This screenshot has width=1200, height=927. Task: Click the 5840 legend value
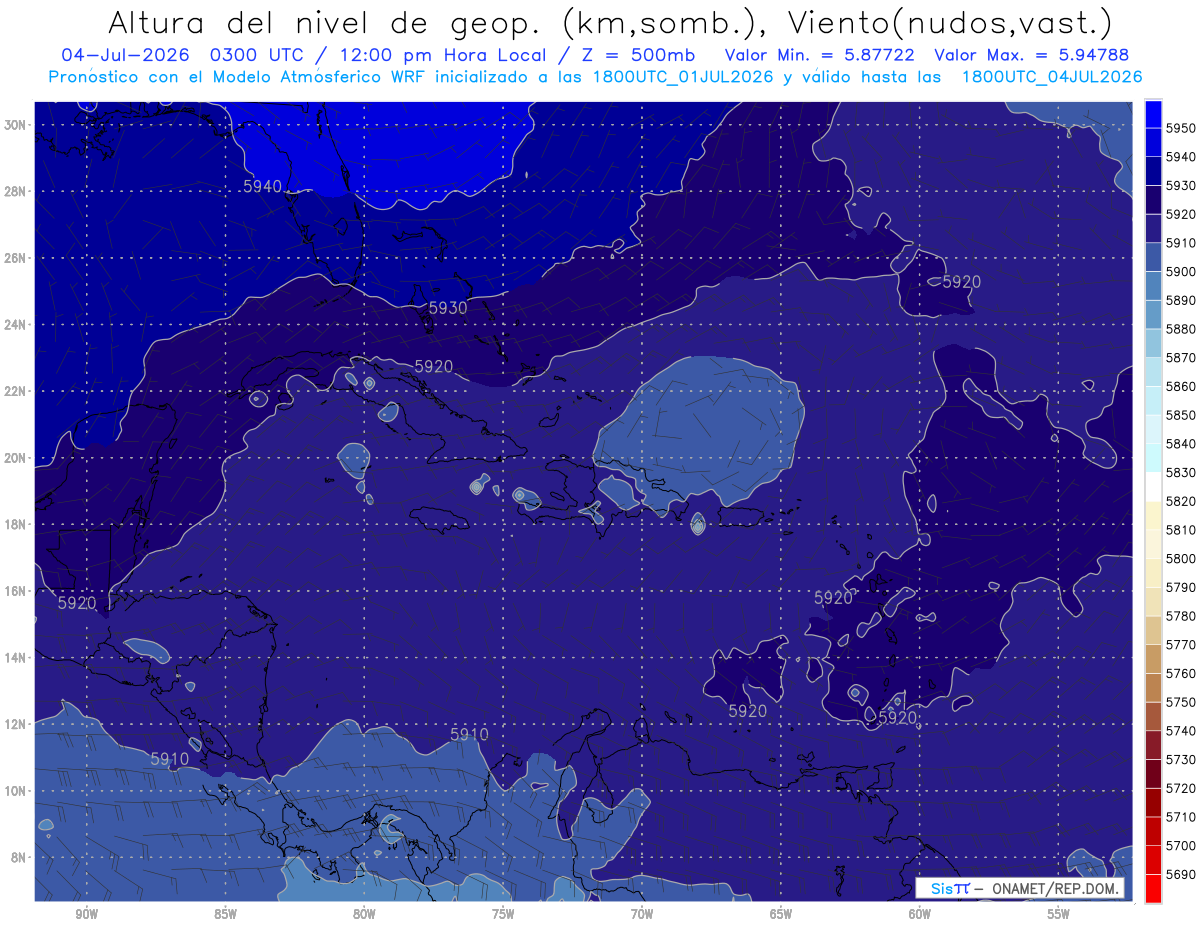(1181, 444)
